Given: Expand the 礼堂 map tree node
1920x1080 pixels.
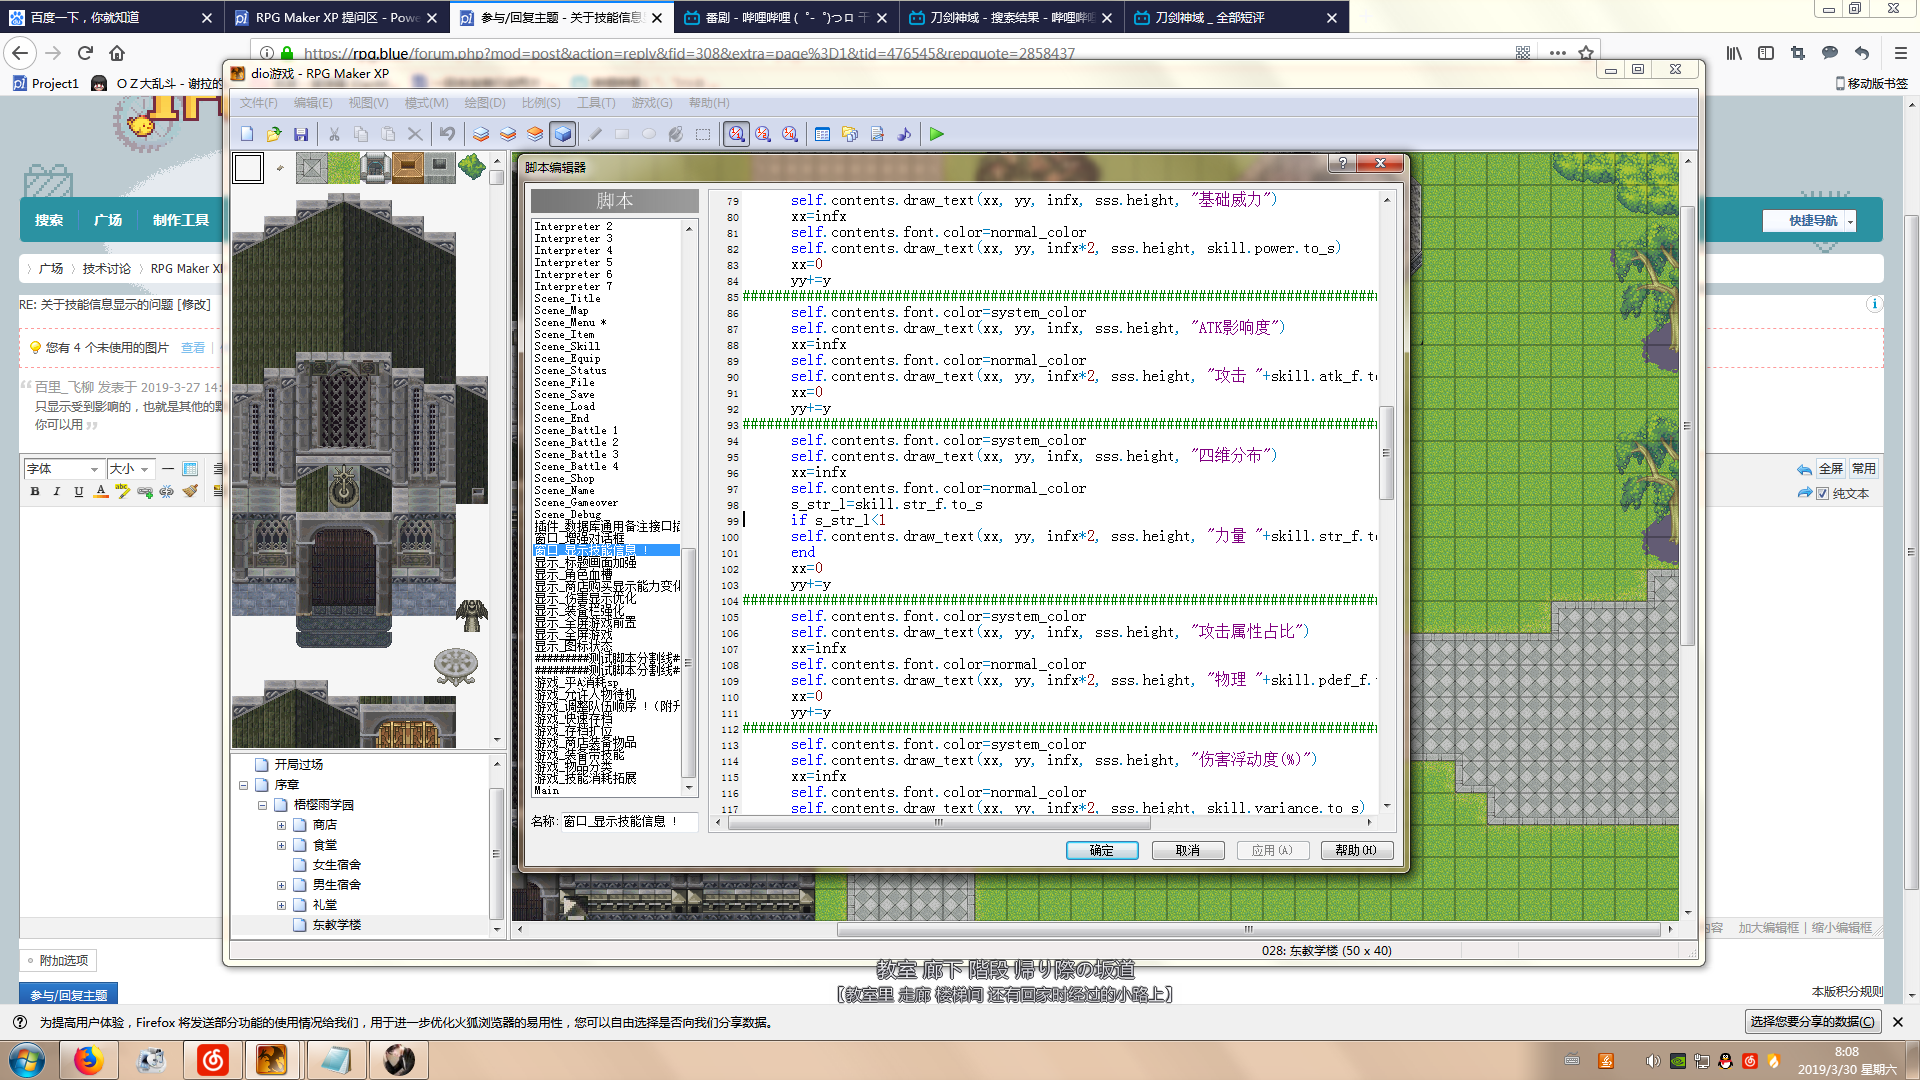Looking at the screenshot, I should coord(281,905).
